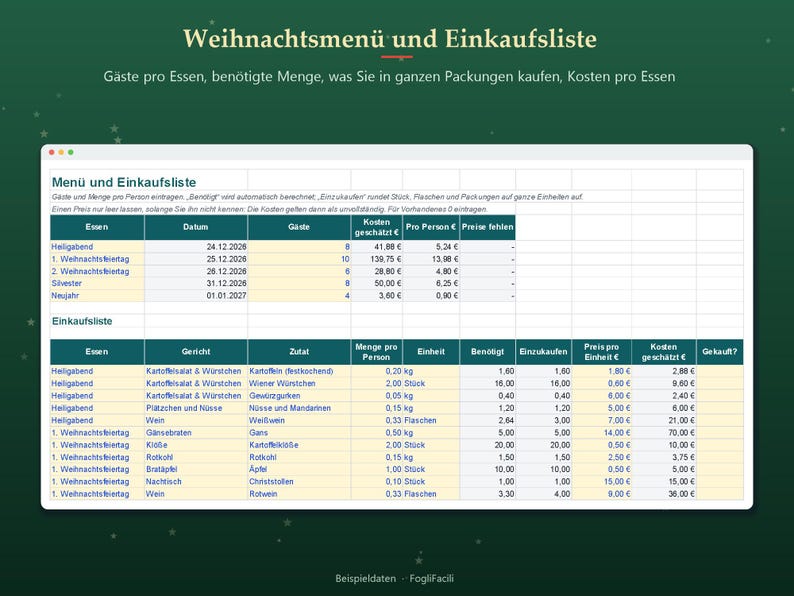Screen dimensions: 794x596
Task: Click the red close window dot
Action: [52, 152]
